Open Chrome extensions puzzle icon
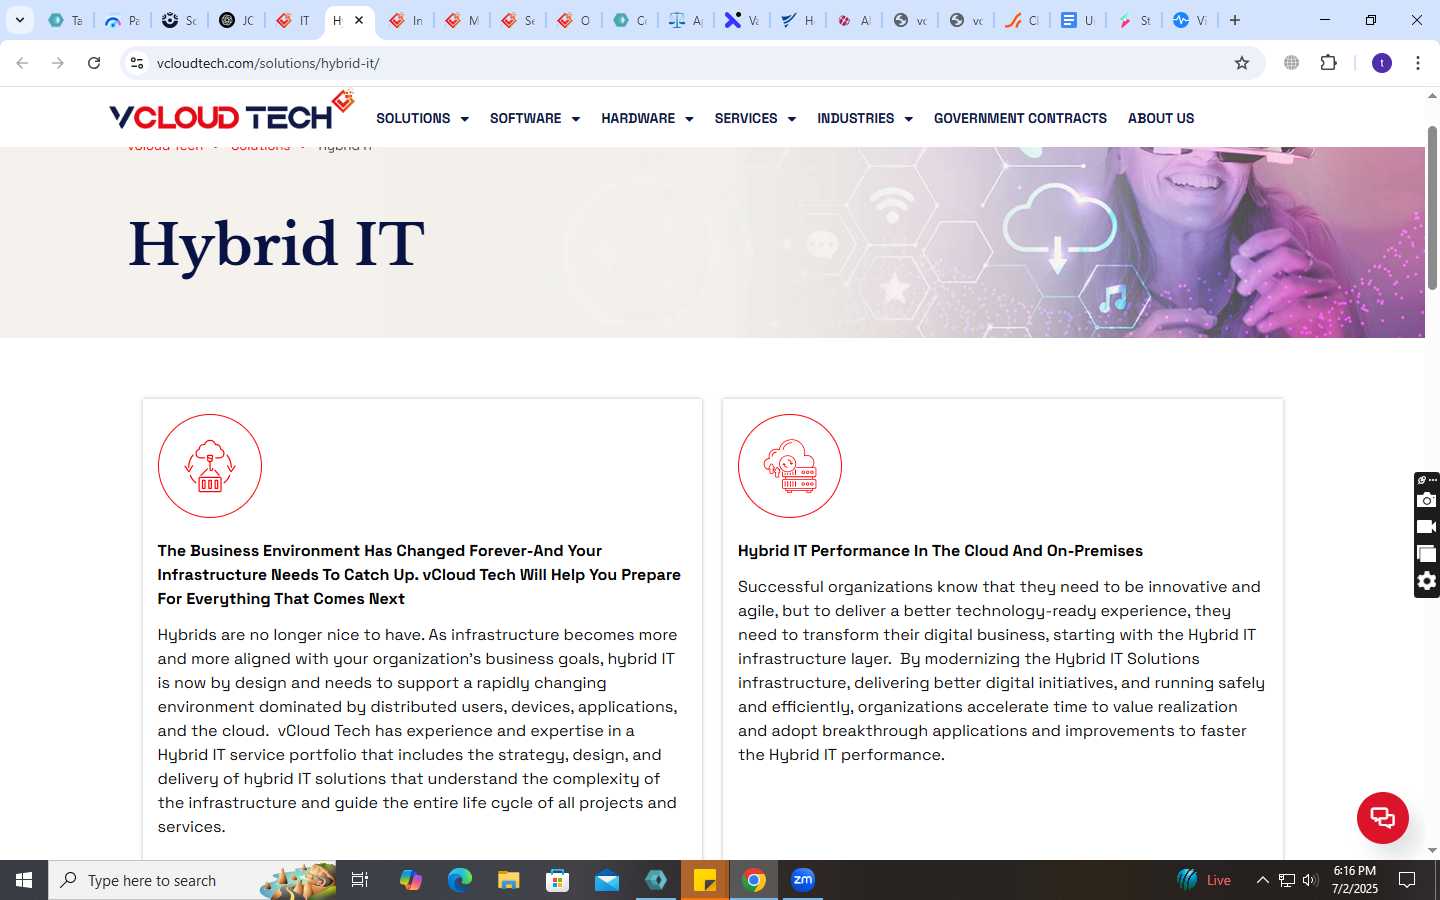 click(x=1328, y=63)
